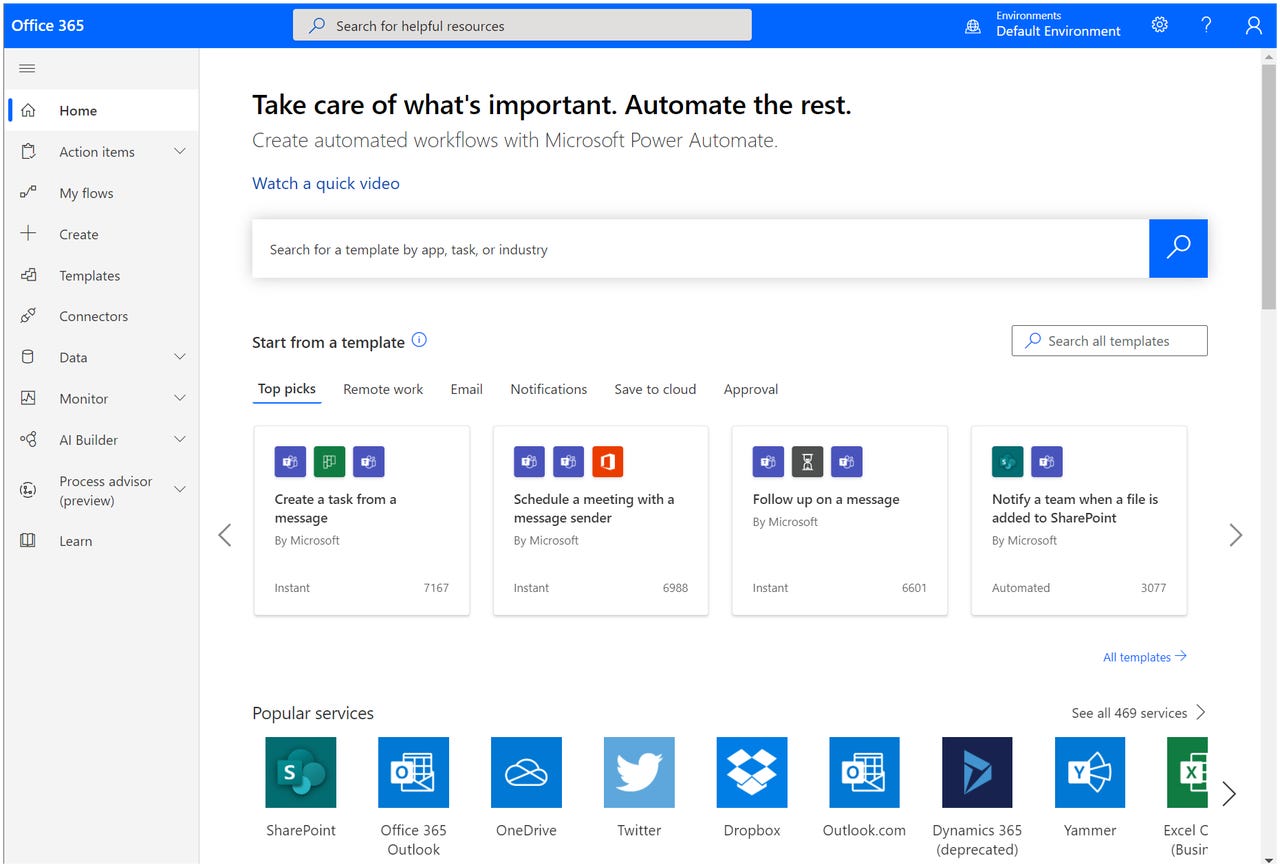This screenshot has width=1280, height=867.
Task: Open the settings gear in the top bar
Action: click(x=1159, y=24)
